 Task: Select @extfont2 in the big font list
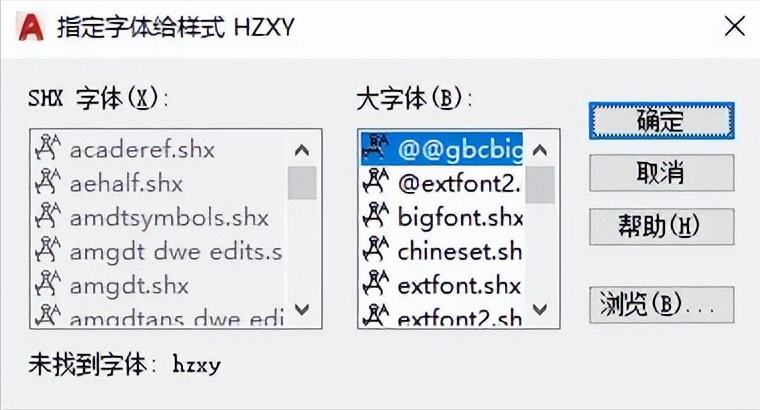click(442, 183)
